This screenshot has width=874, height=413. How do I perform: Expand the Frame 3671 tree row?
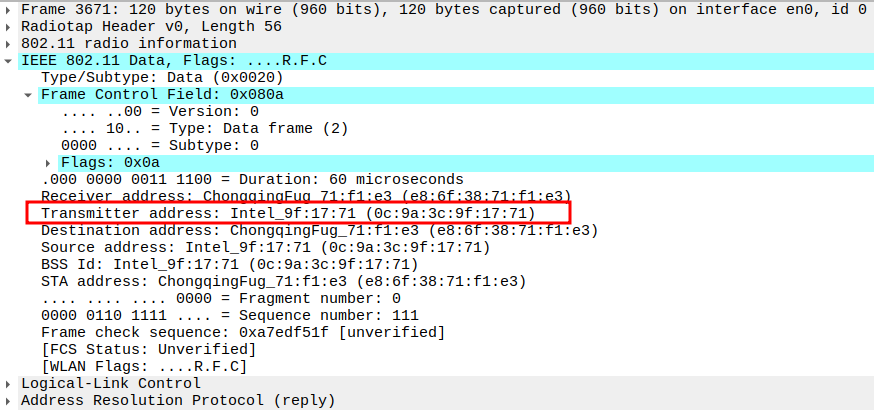point(9,9)
